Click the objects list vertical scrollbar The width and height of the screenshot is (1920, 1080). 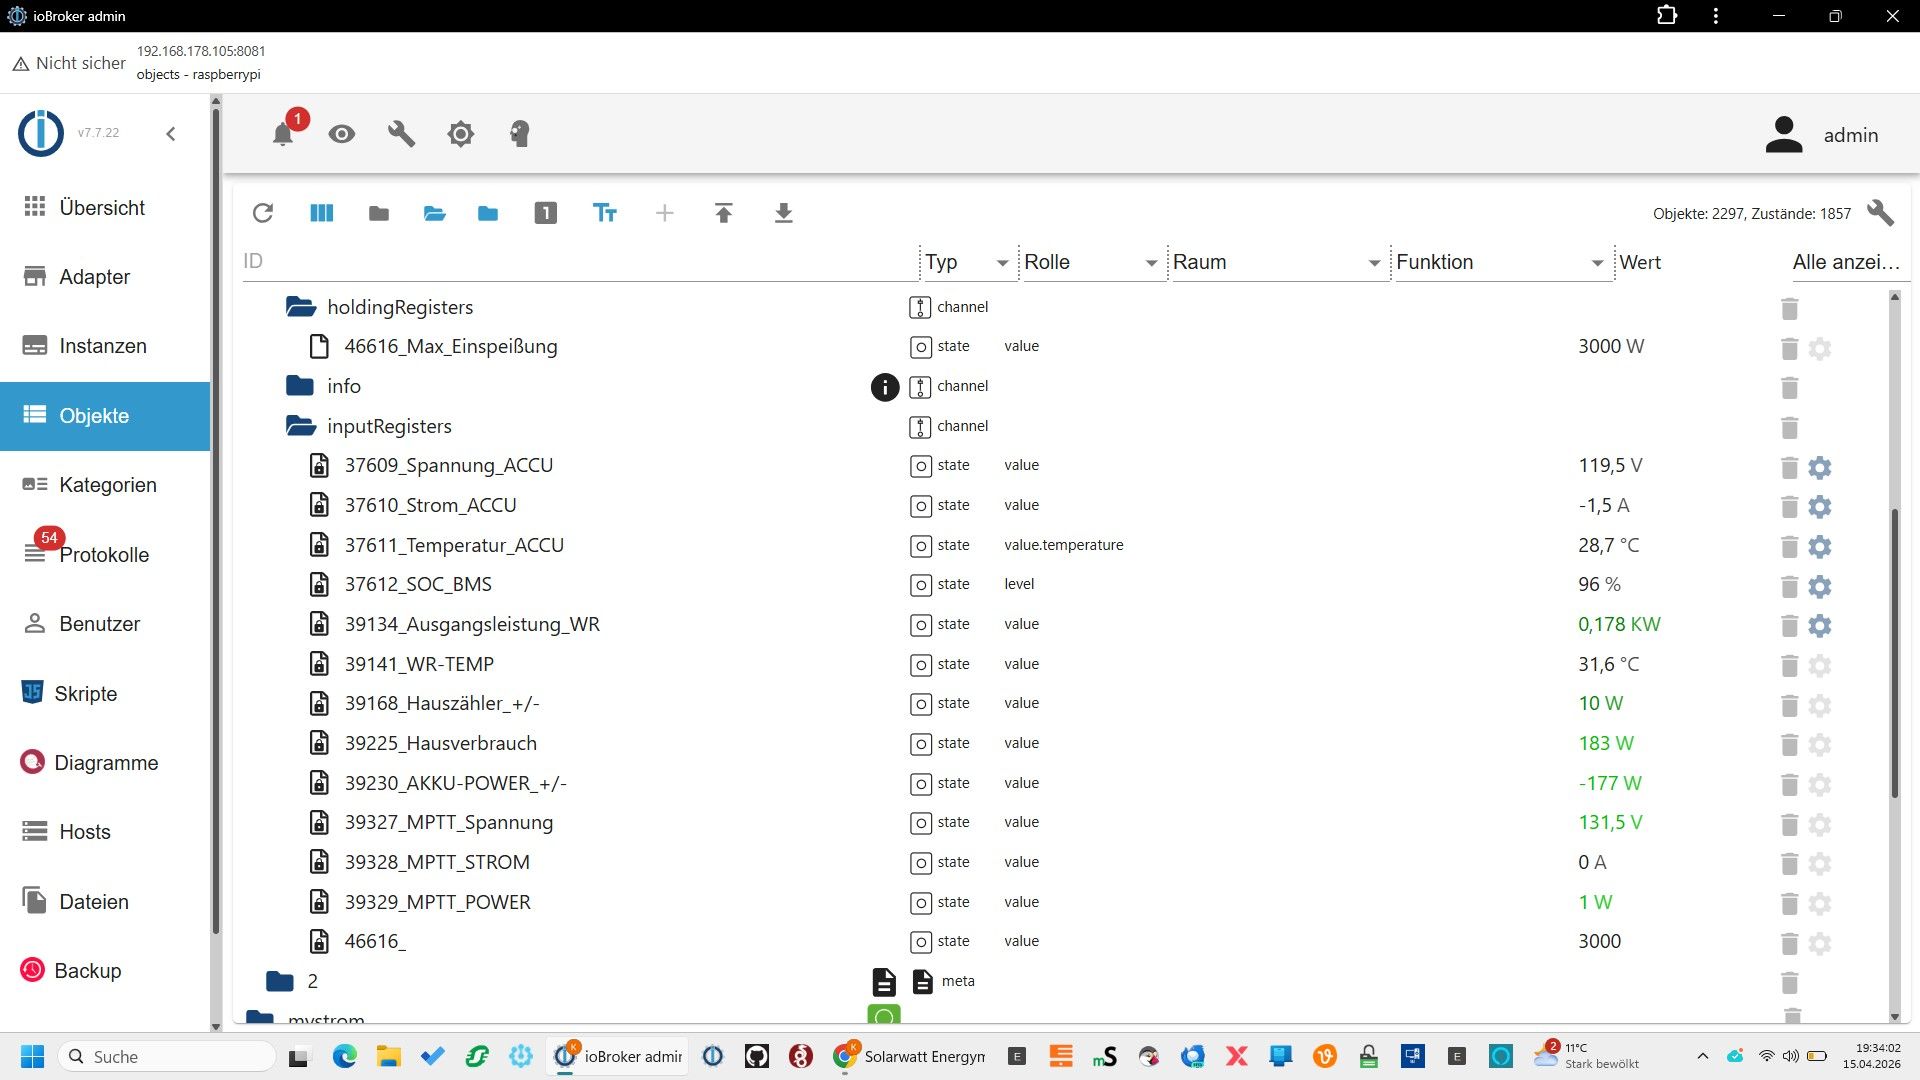[x=1894, y=655]
